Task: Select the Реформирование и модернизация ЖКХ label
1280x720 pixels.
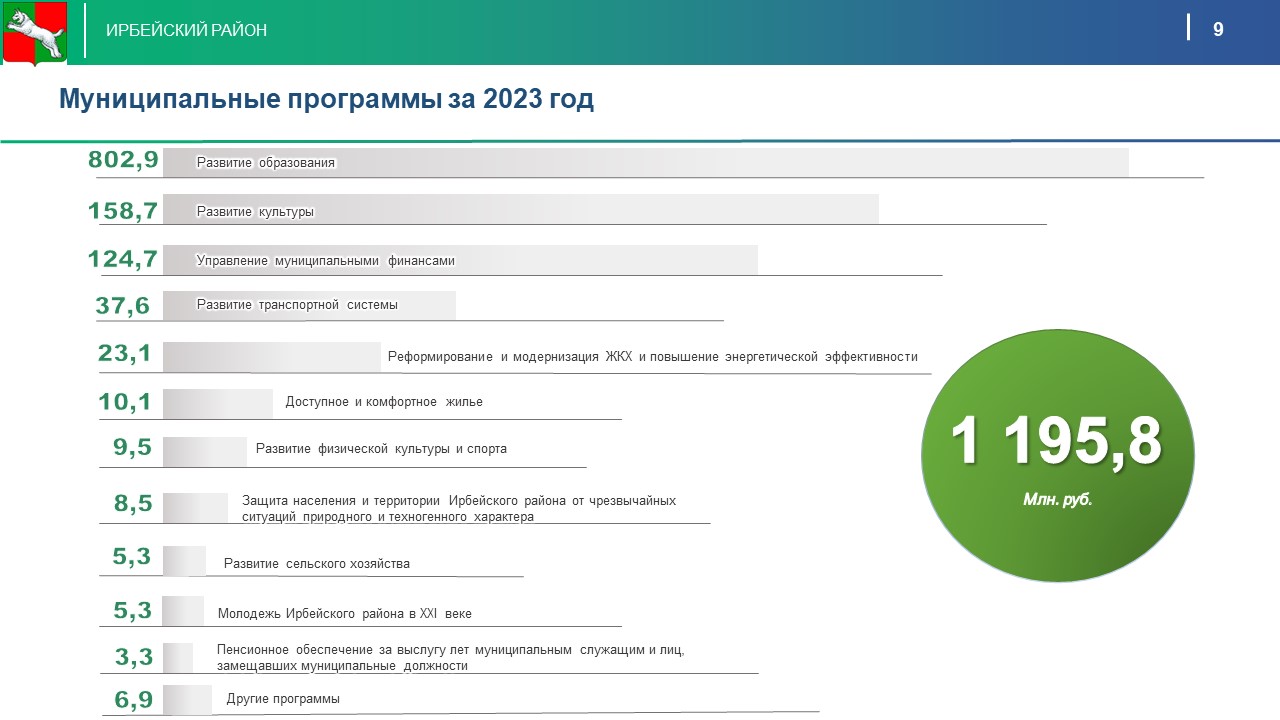Action: (x=652, y=357)
